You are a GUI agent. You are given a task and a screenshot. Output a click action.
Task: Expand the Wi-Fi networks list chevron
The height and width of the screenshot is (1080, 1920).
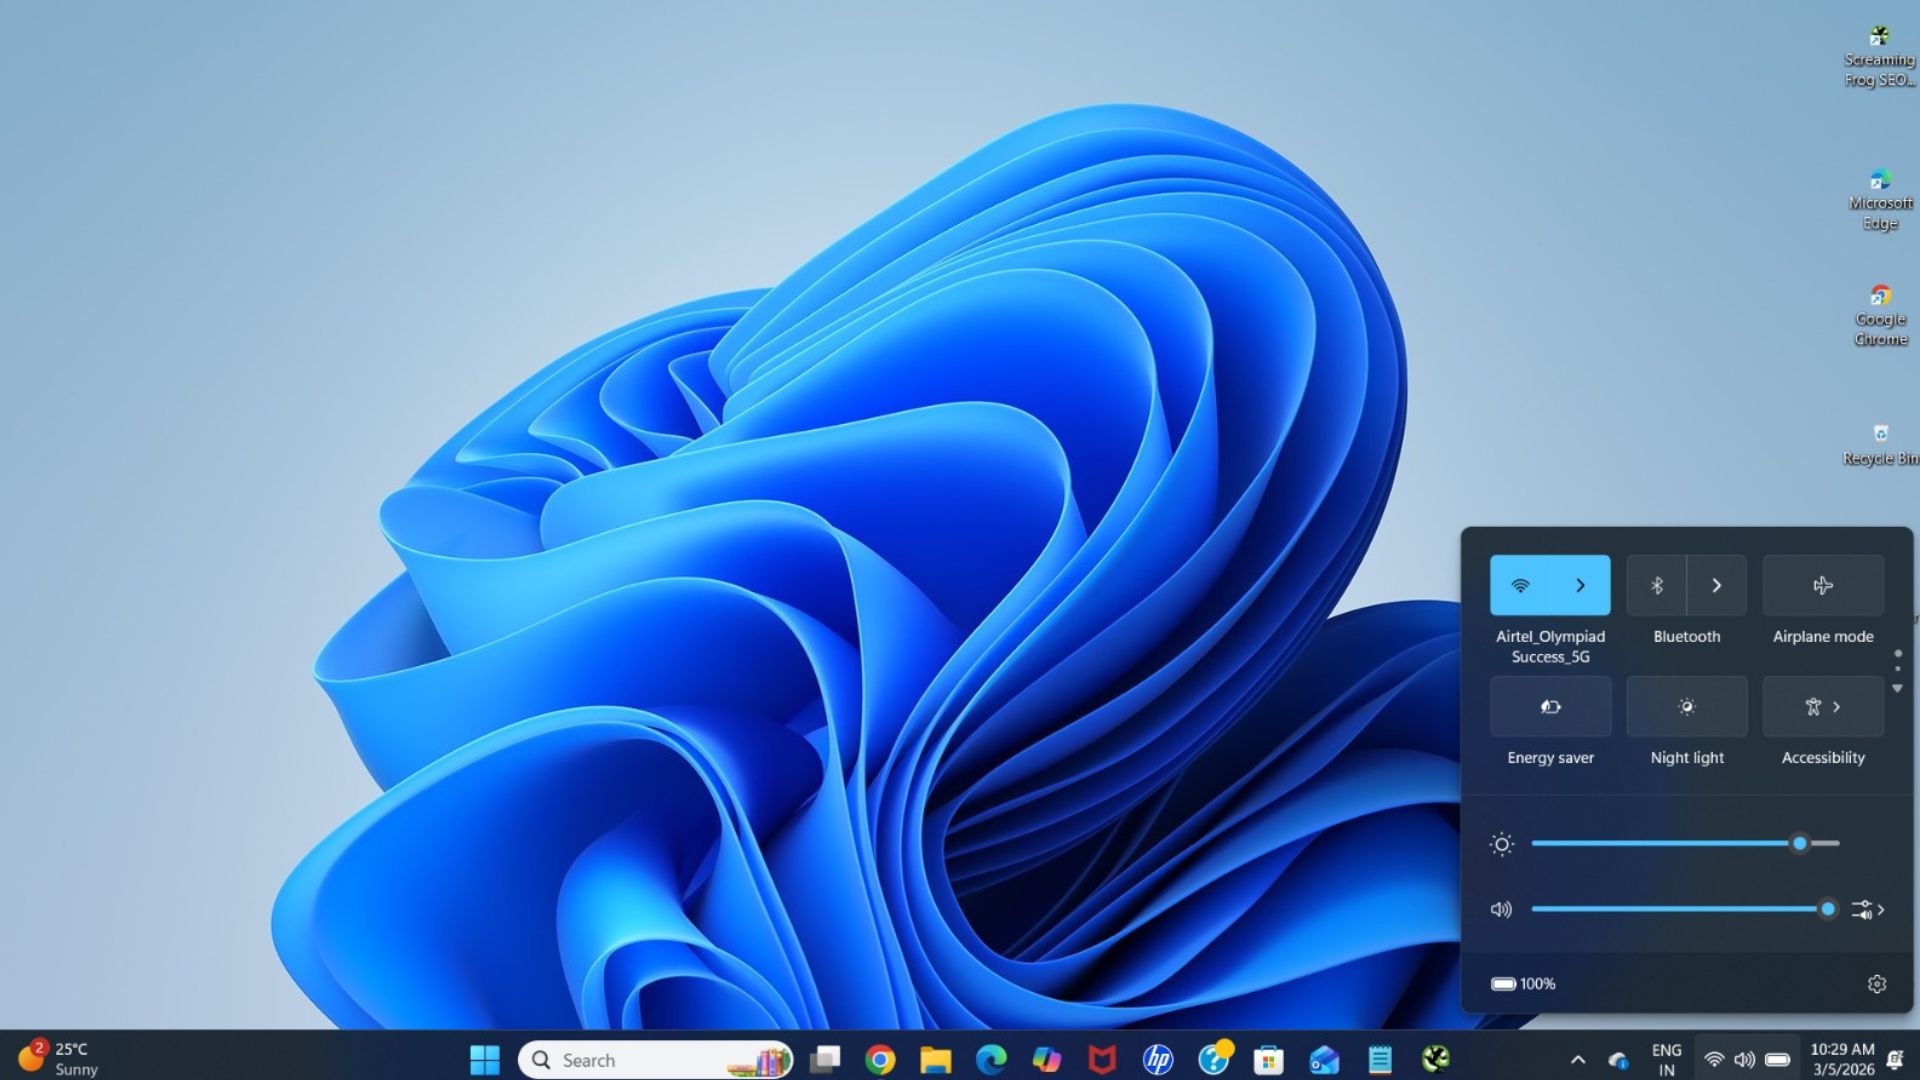(1580, 585)
